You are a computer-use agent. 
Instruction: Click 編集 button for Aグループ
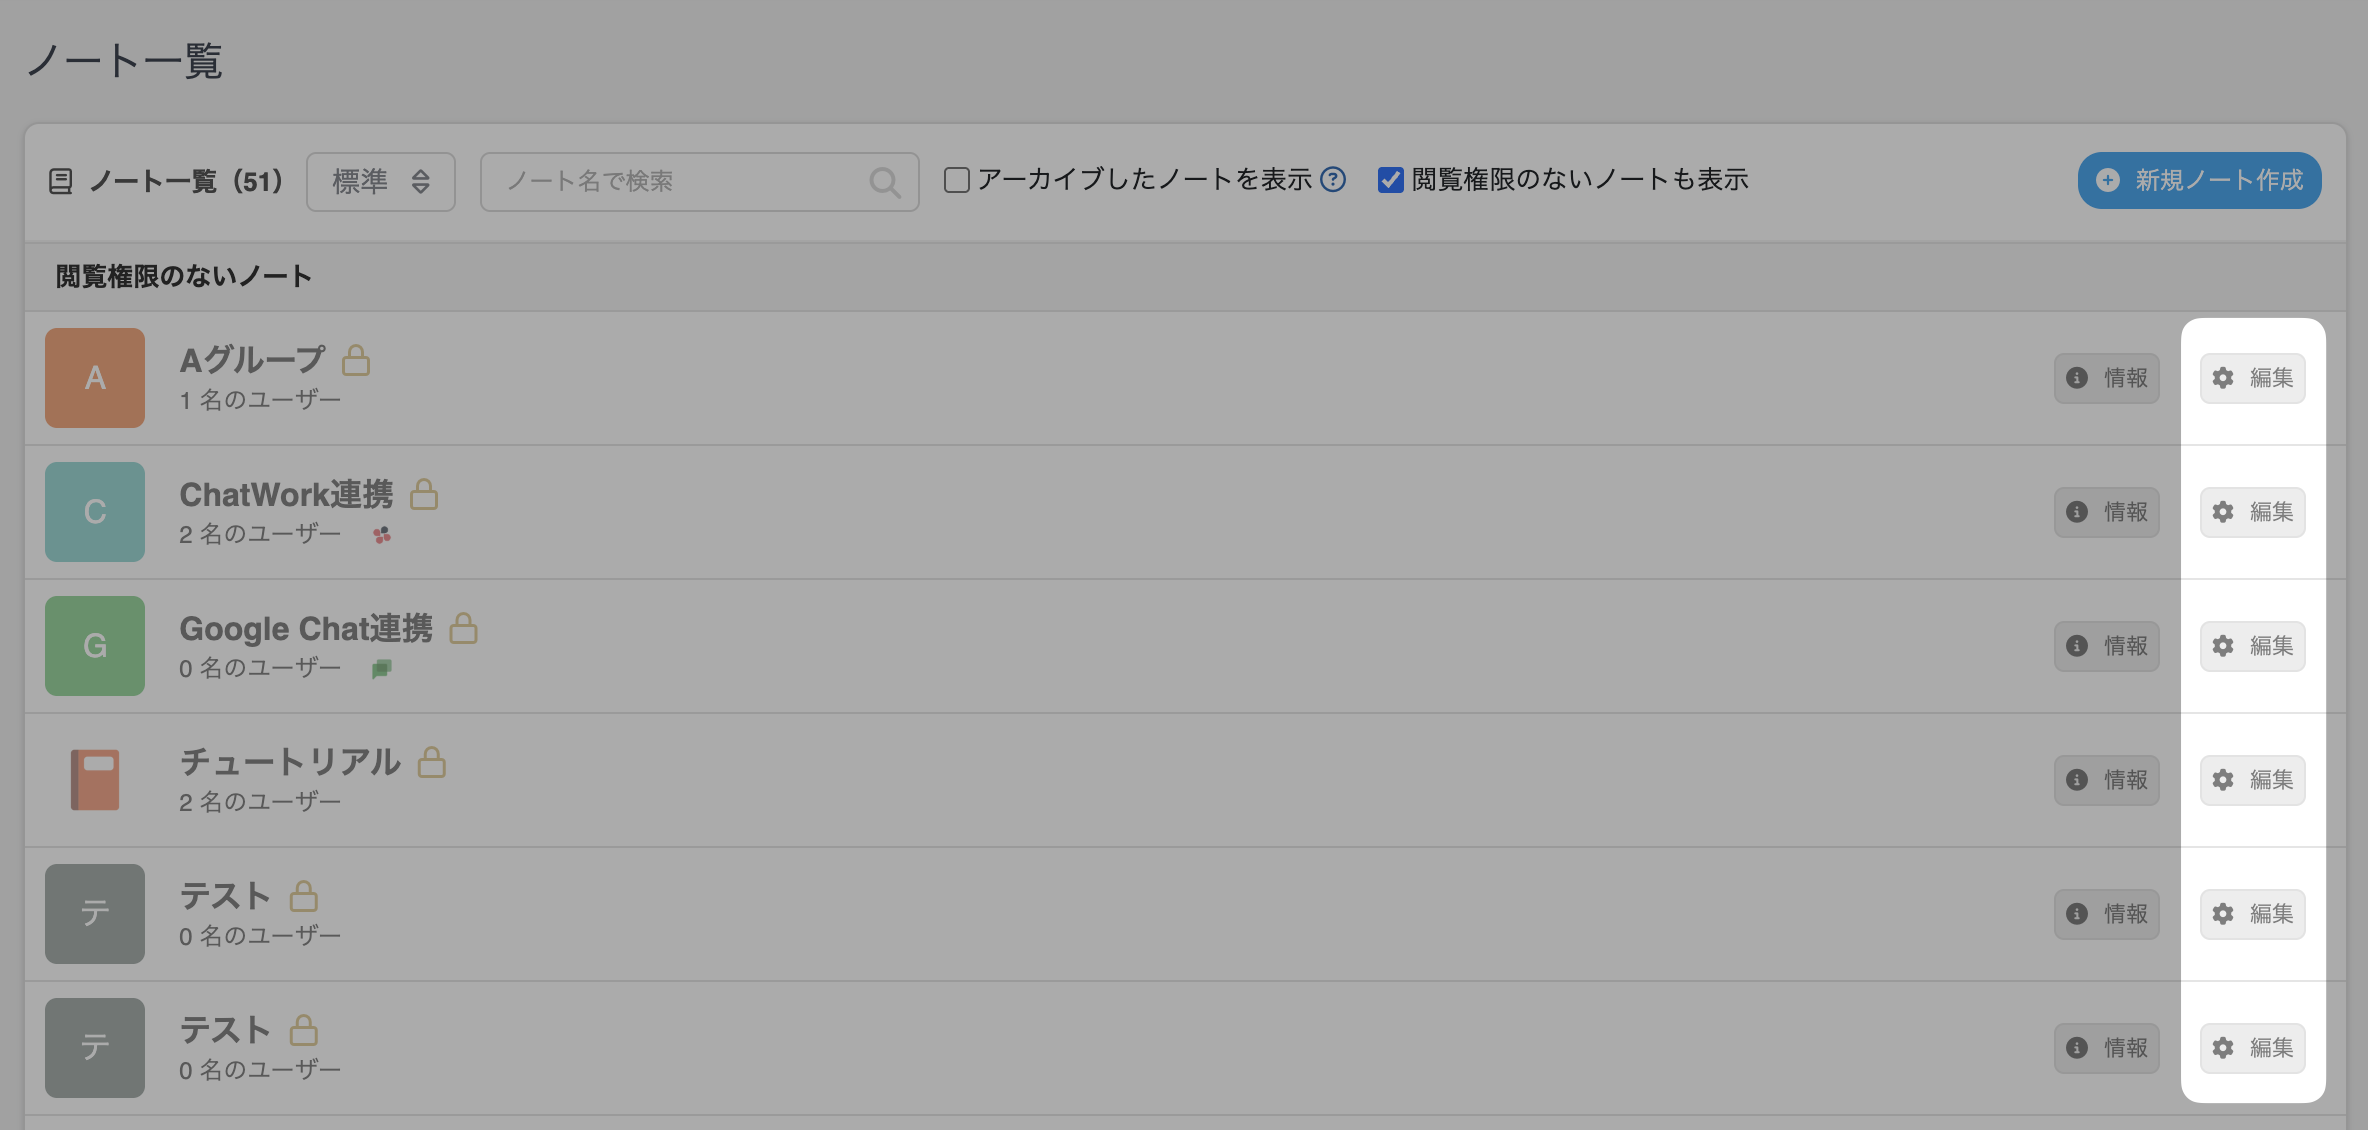click(2252, 378)
